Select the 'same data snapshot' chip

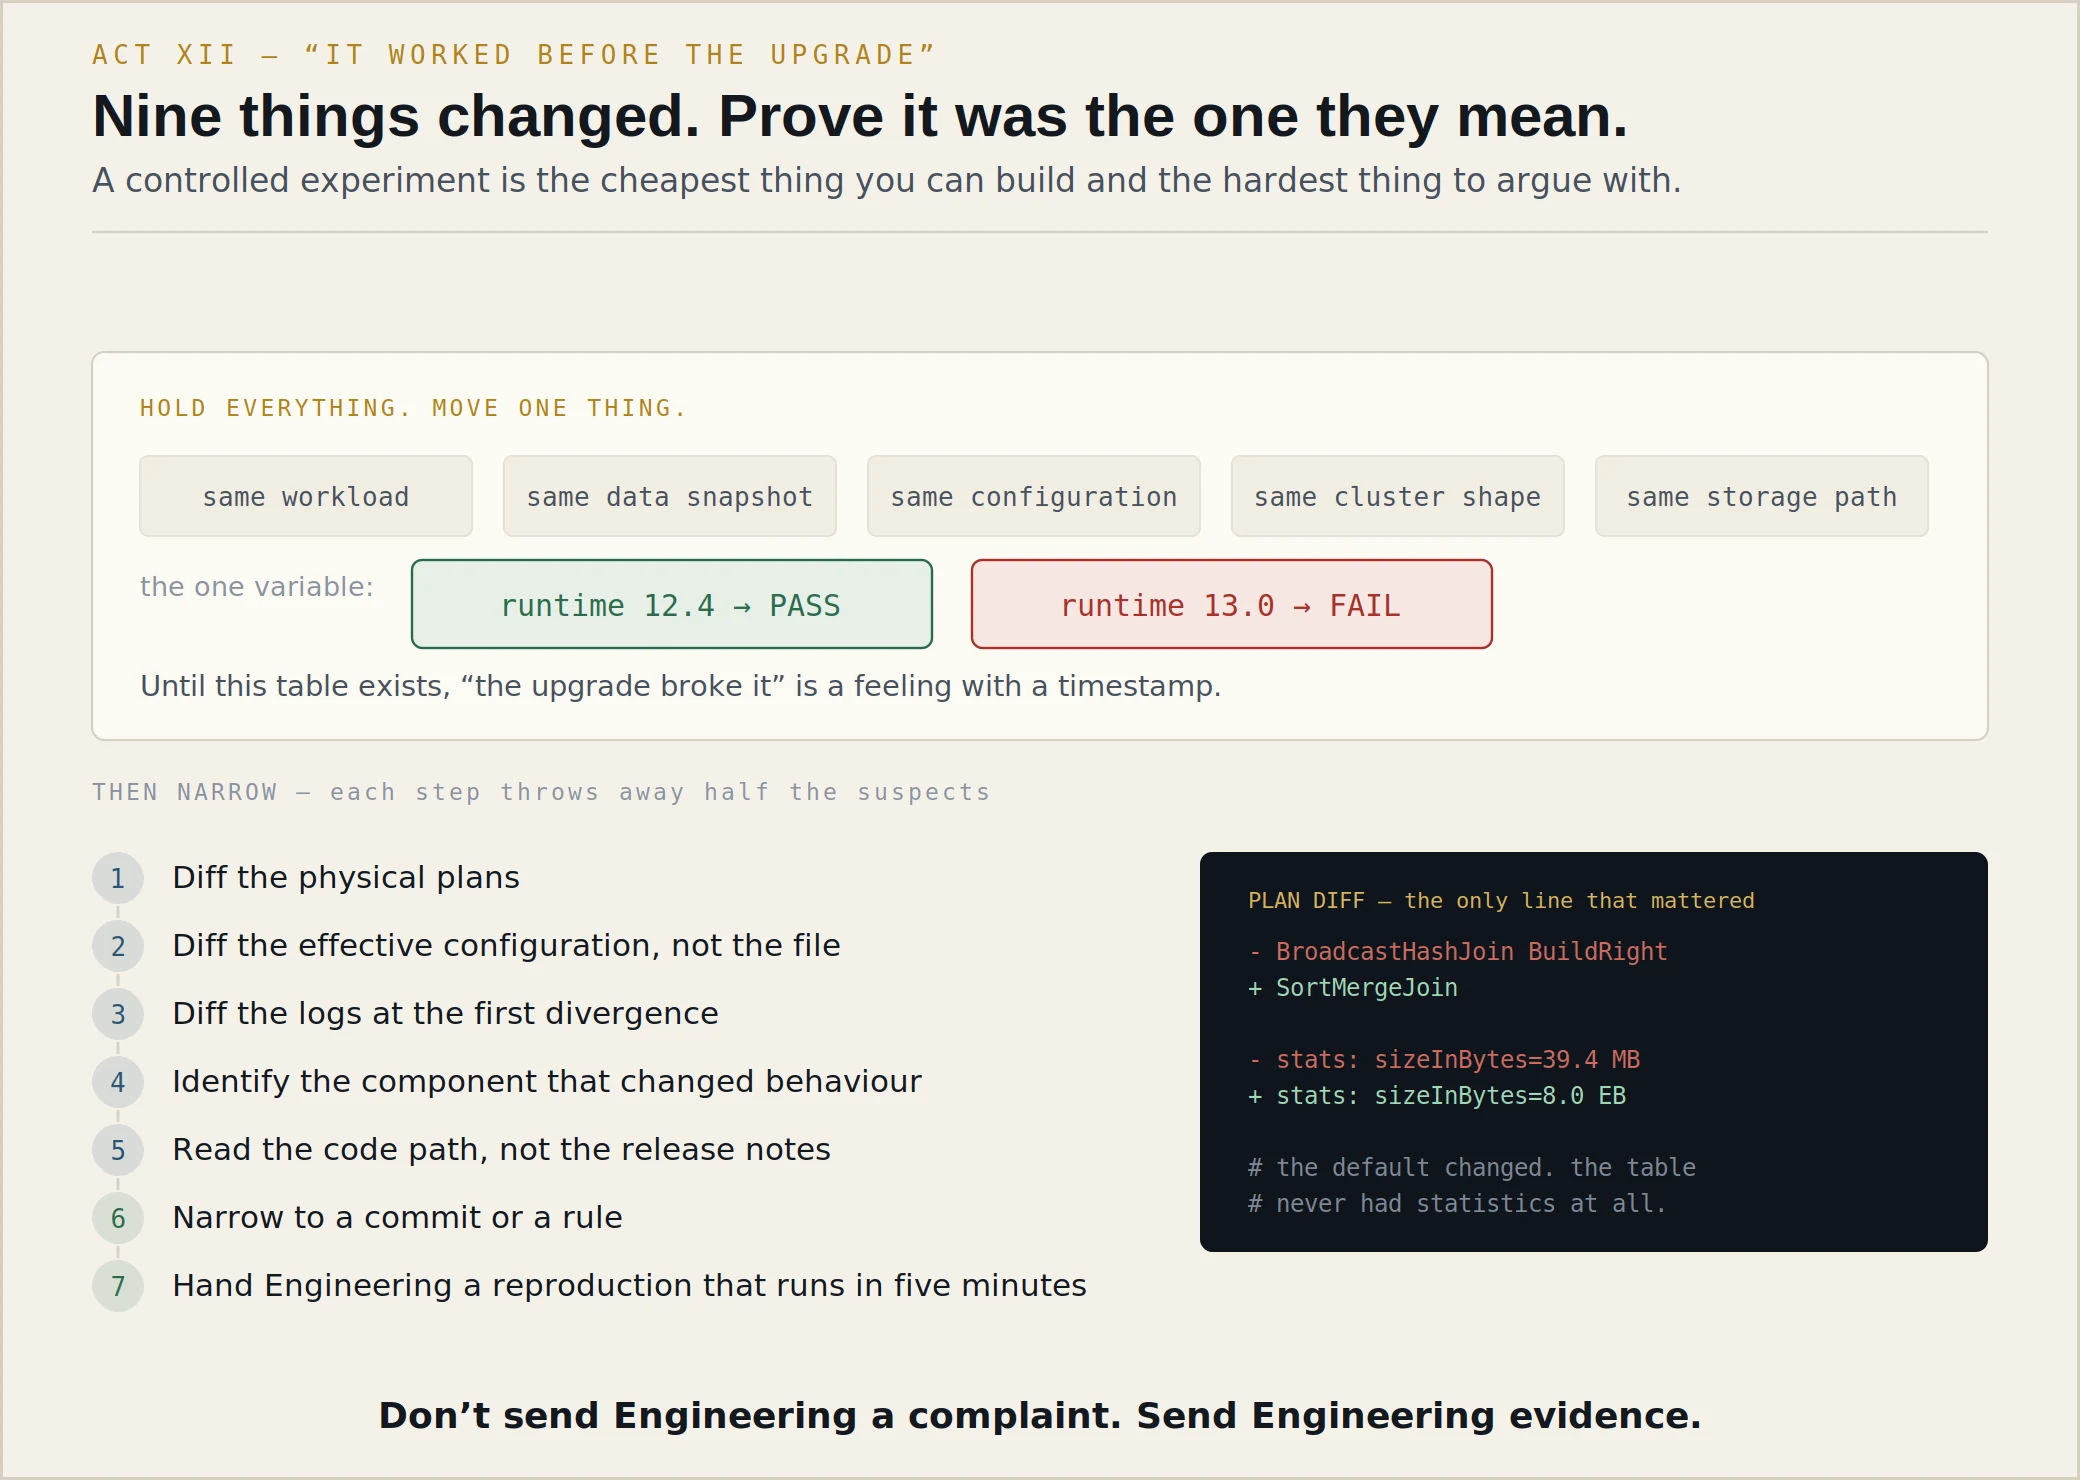pyautogui.click(x=670, y=496)
